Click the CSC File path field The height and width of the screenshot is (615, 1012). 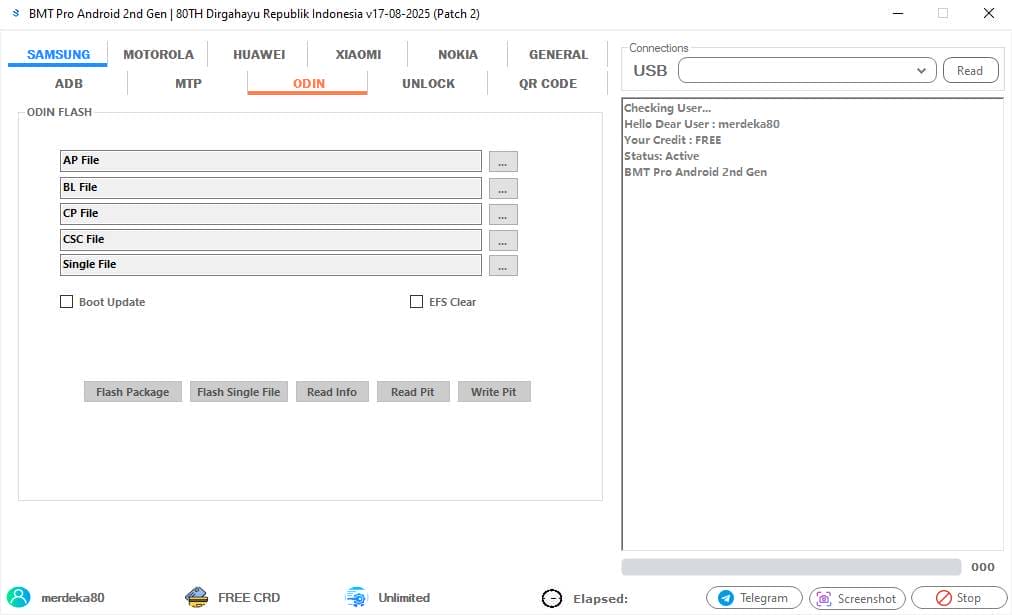point(270,239)
